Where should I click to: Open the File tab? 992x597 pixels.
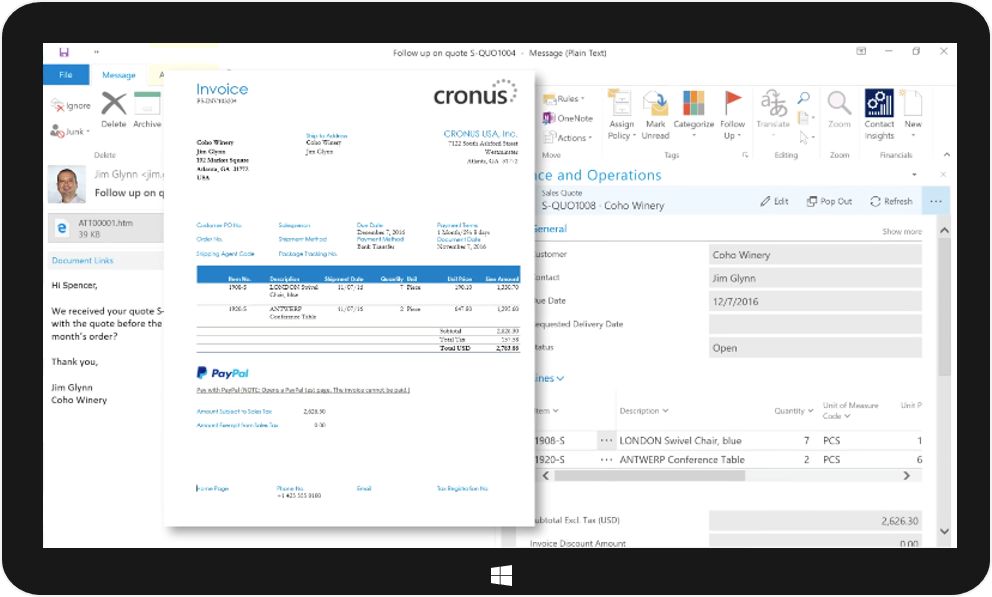tap(66, 75)
